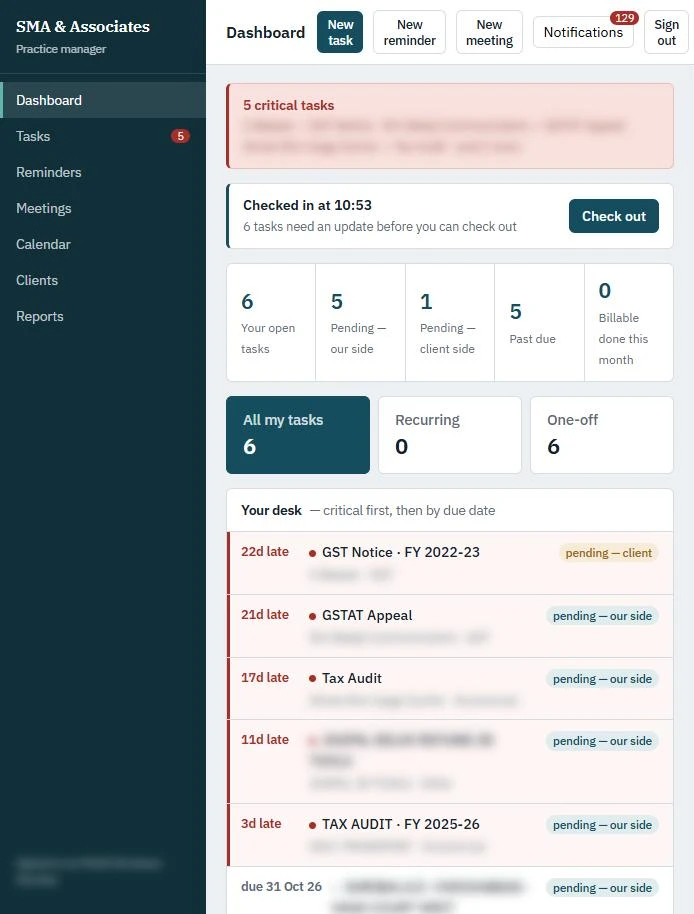Click the 21d late label

click(265, 614)
